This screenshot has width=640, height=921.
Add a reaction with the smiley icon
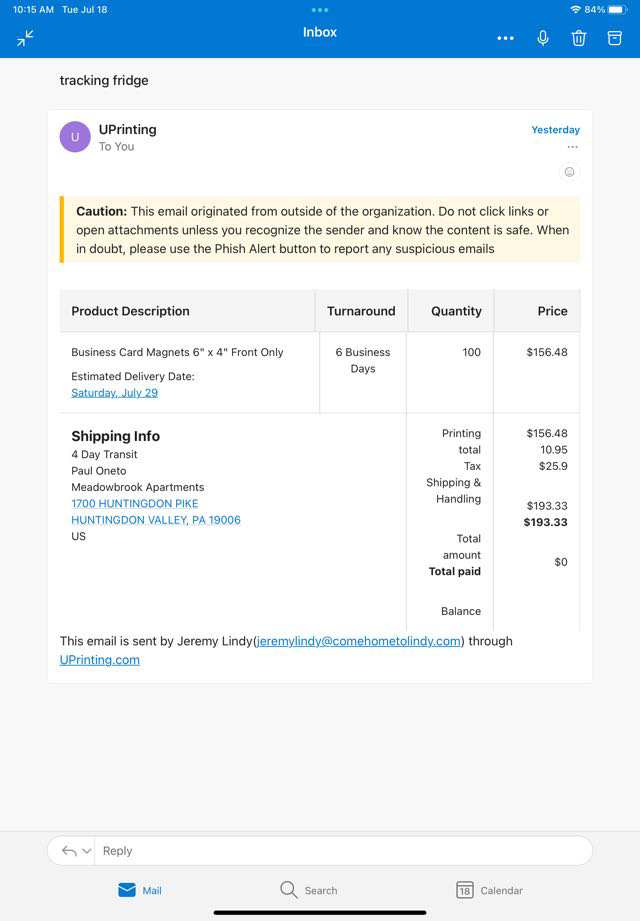(570, 172)
